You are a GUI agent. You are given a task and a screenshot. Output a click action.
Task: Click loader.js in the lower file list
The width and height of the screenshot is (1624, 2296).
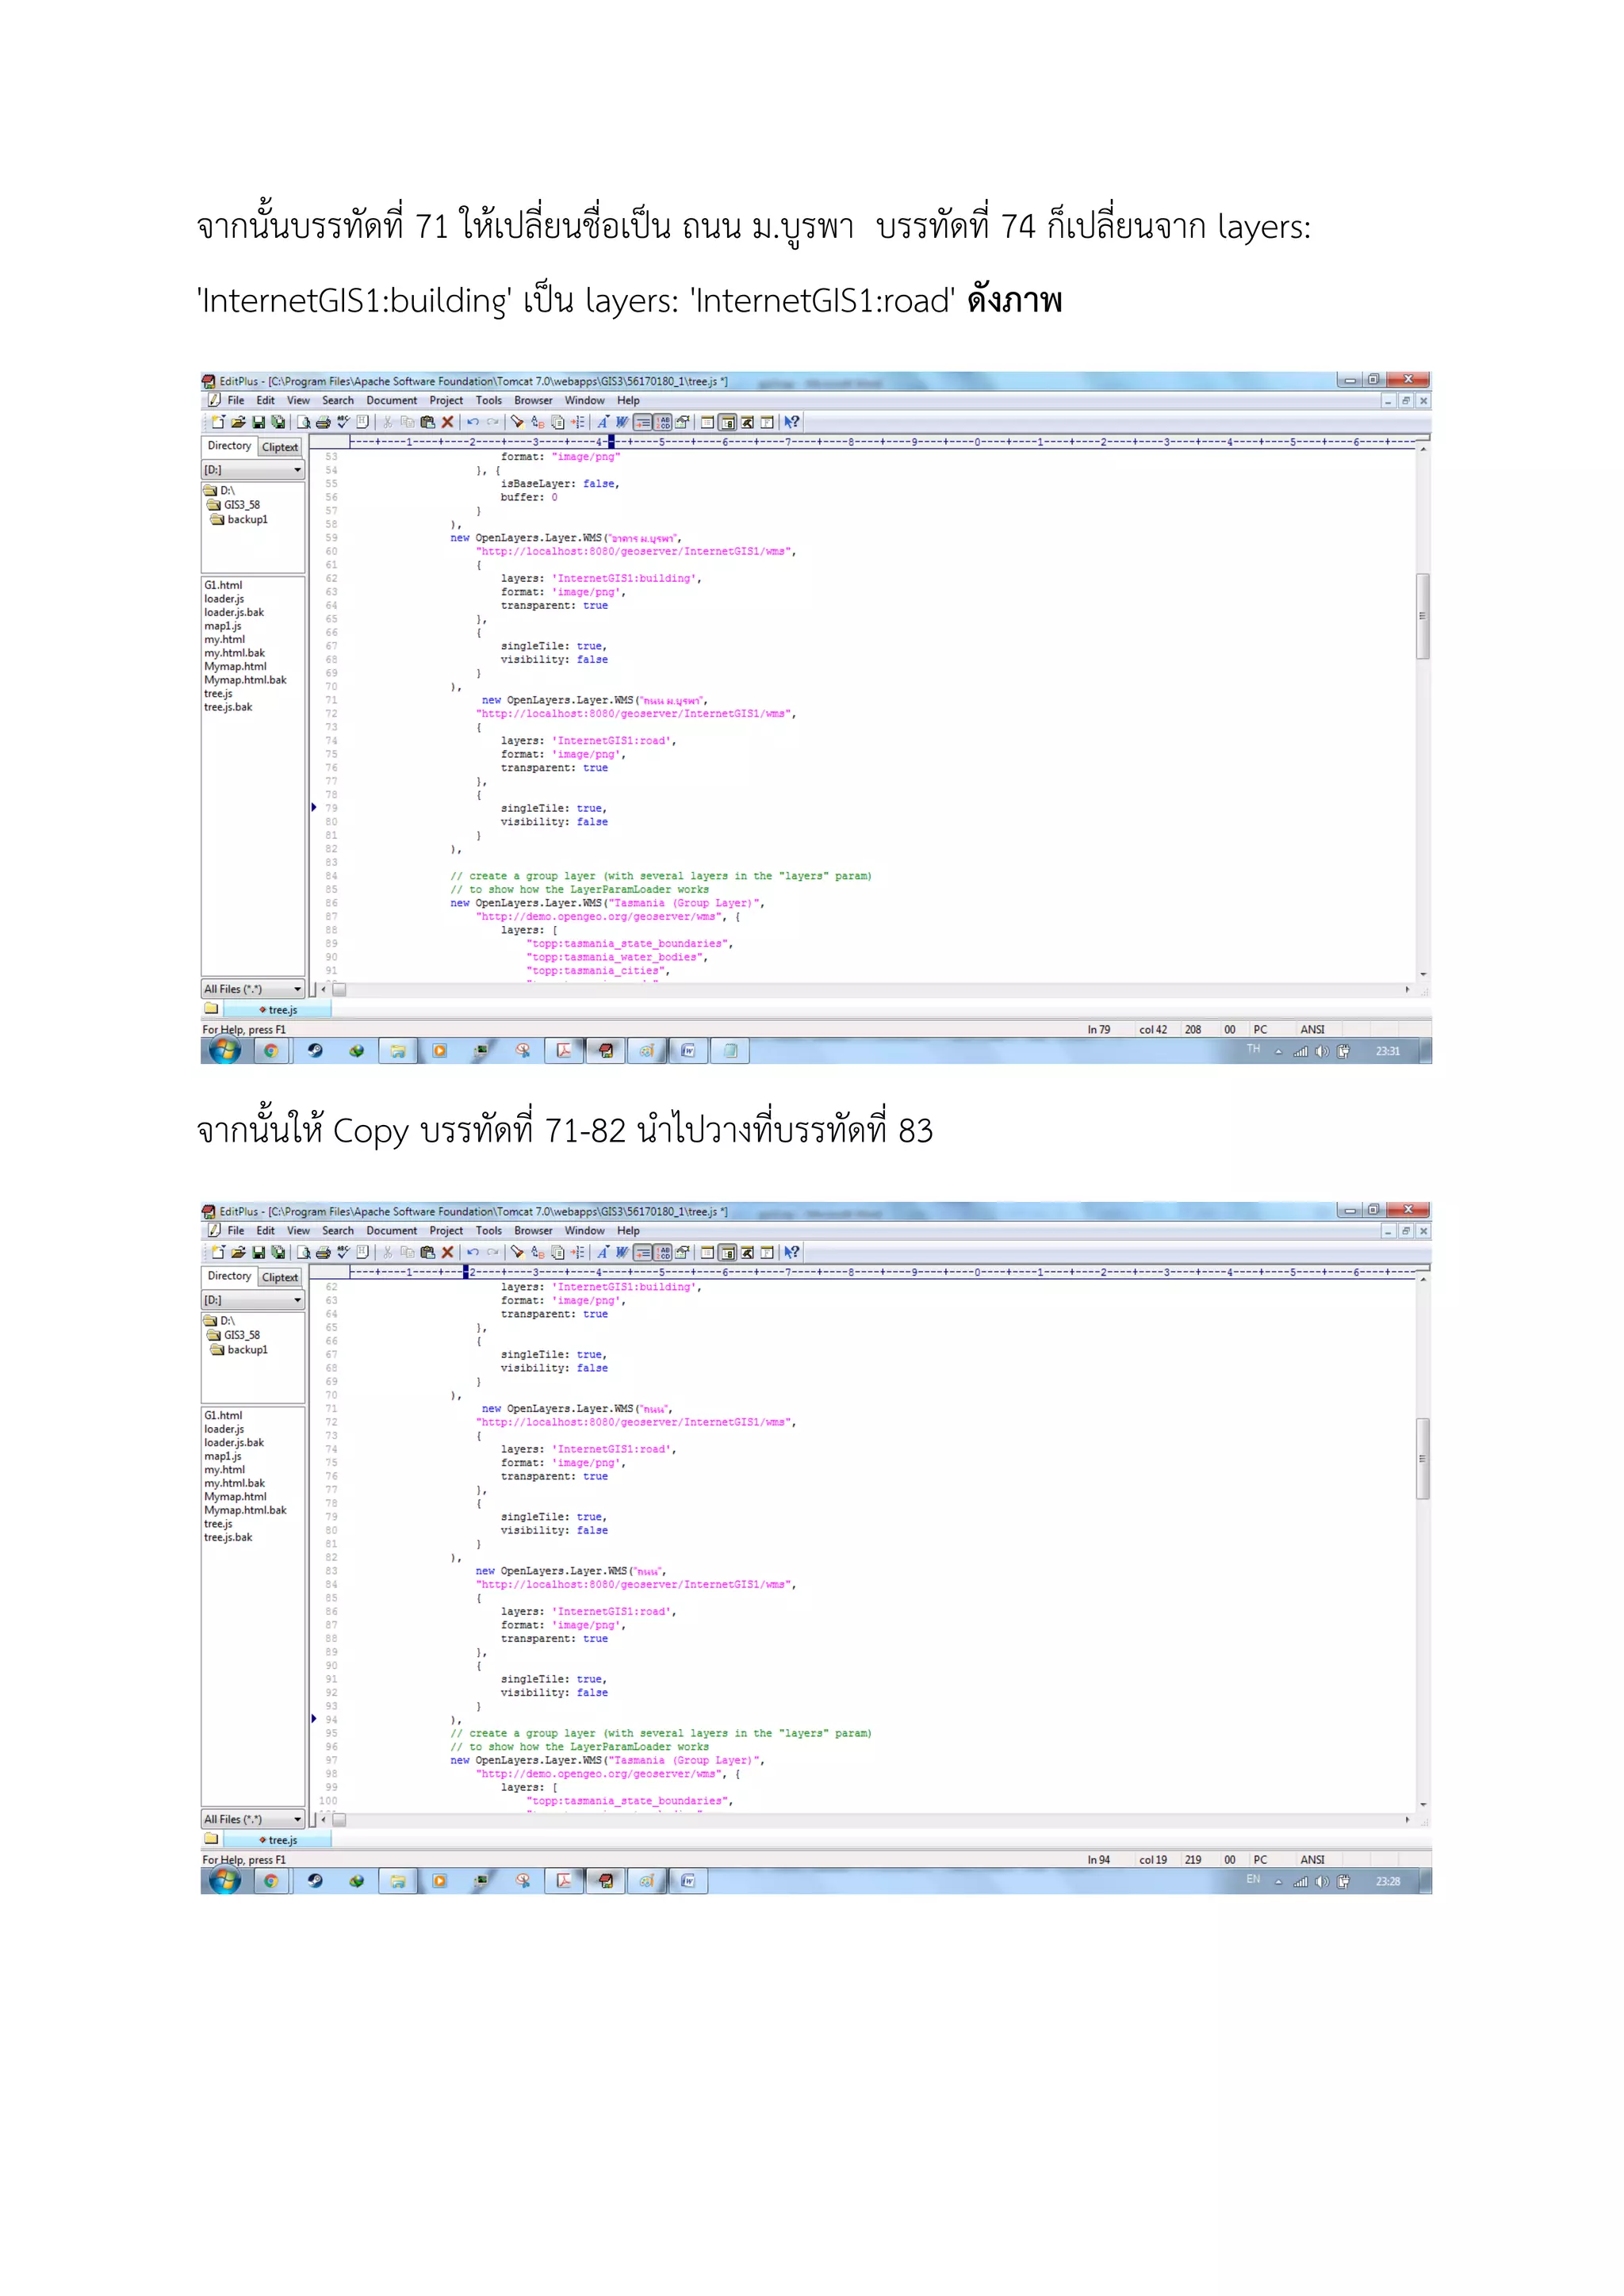coord(224,1429)
